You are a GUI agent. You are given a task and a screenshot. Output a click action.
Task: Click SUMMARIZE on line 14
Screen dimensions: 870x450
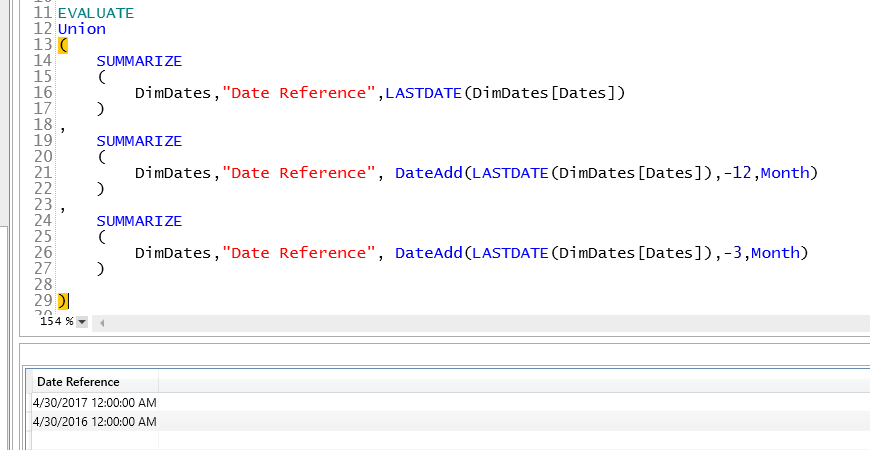click(139, 61)
